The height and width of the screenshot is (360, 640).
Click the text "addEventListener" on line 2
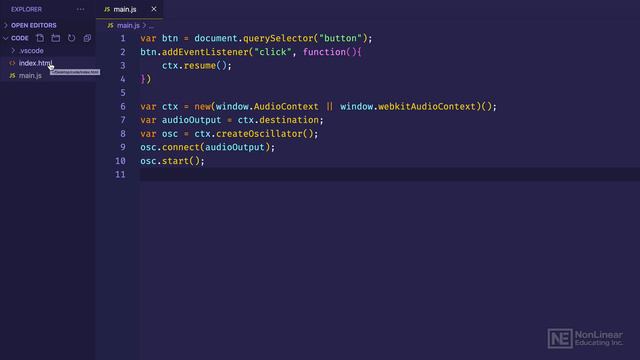point(205,52)
